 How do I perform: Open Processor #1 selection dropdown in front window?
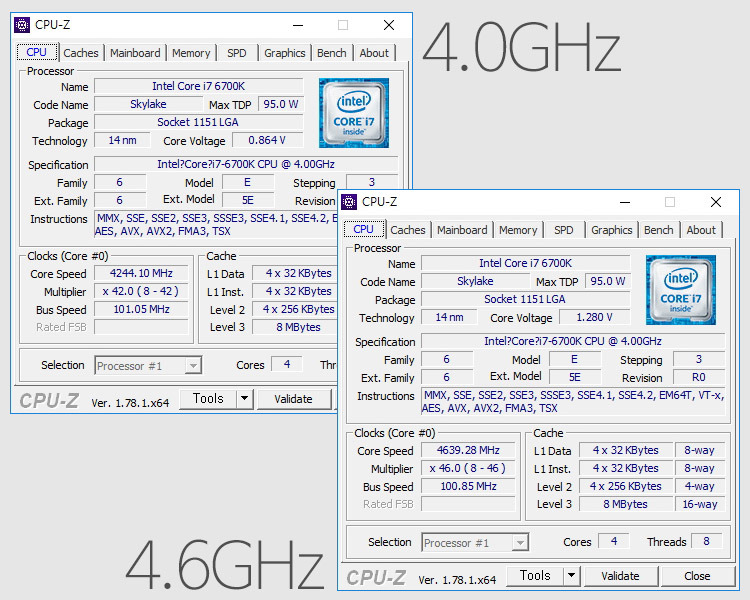(475, 543)
